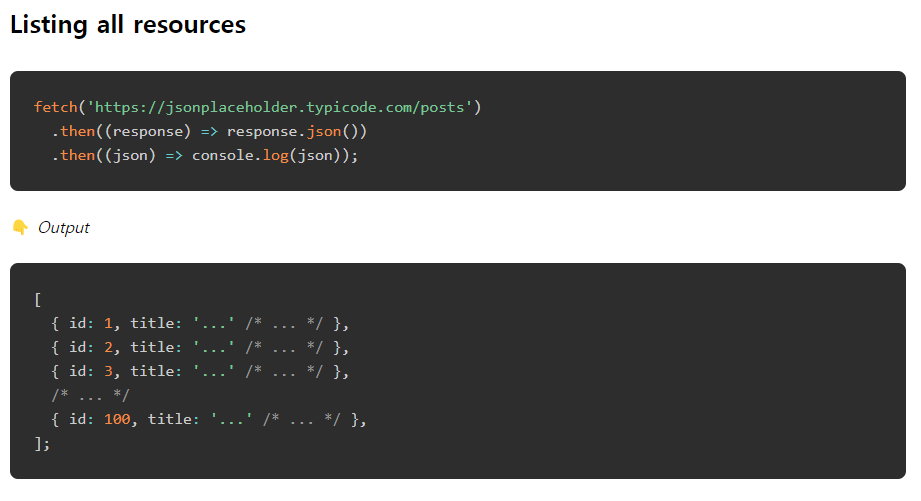Image resolution: width=921 pixels, height=501 pixels.
Task: Click the word "fetch" in code
Action: tap(56, 107)
